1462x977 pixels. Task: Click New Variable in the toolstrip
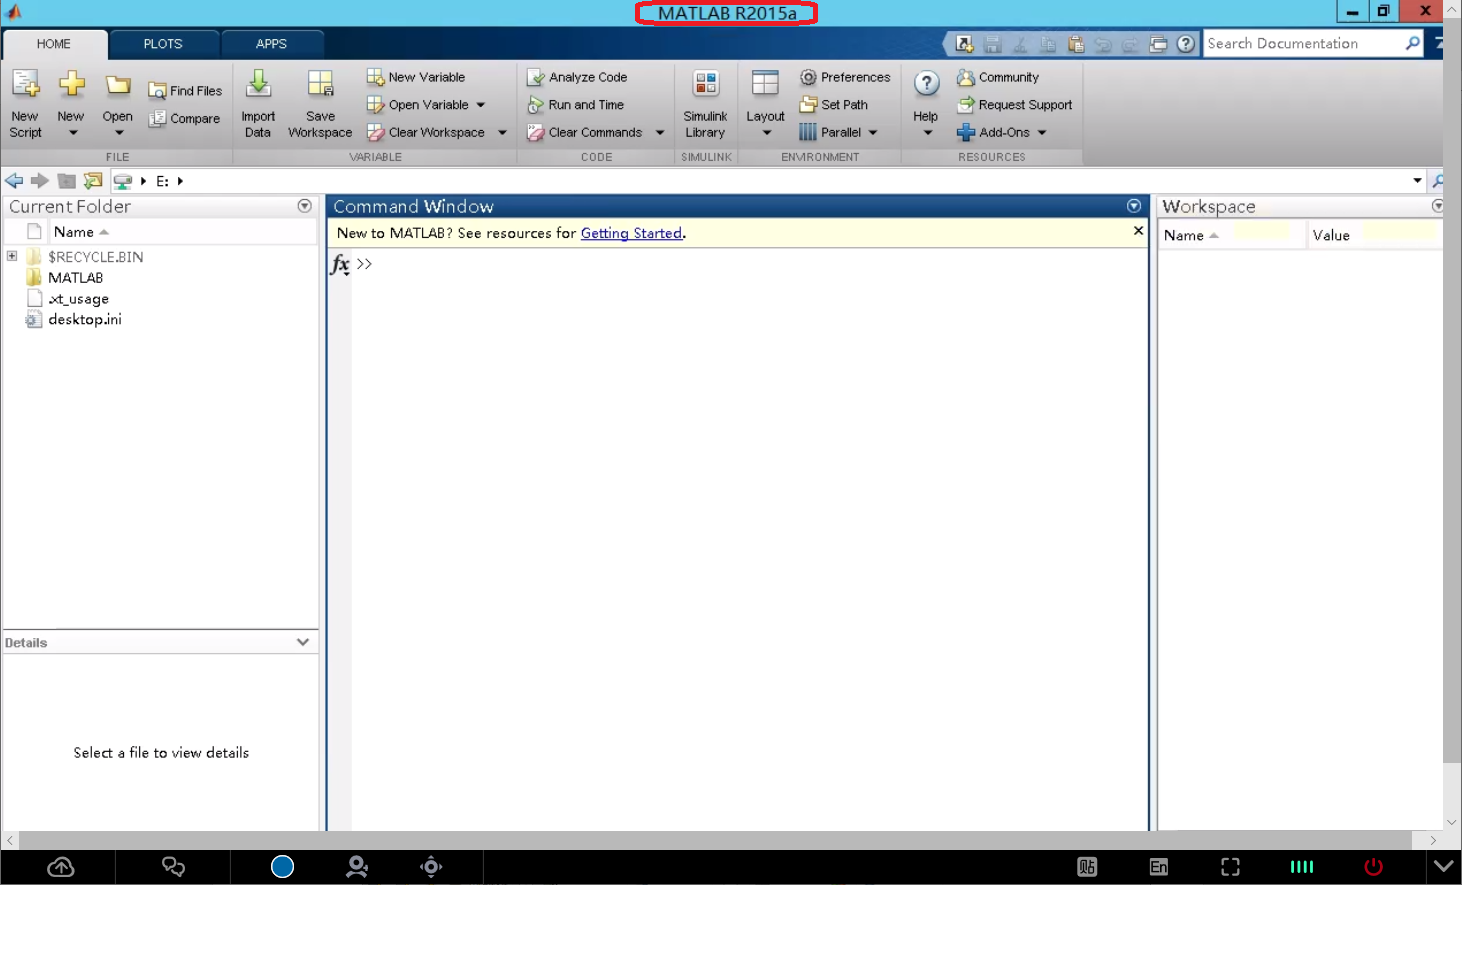coord(416,77)
